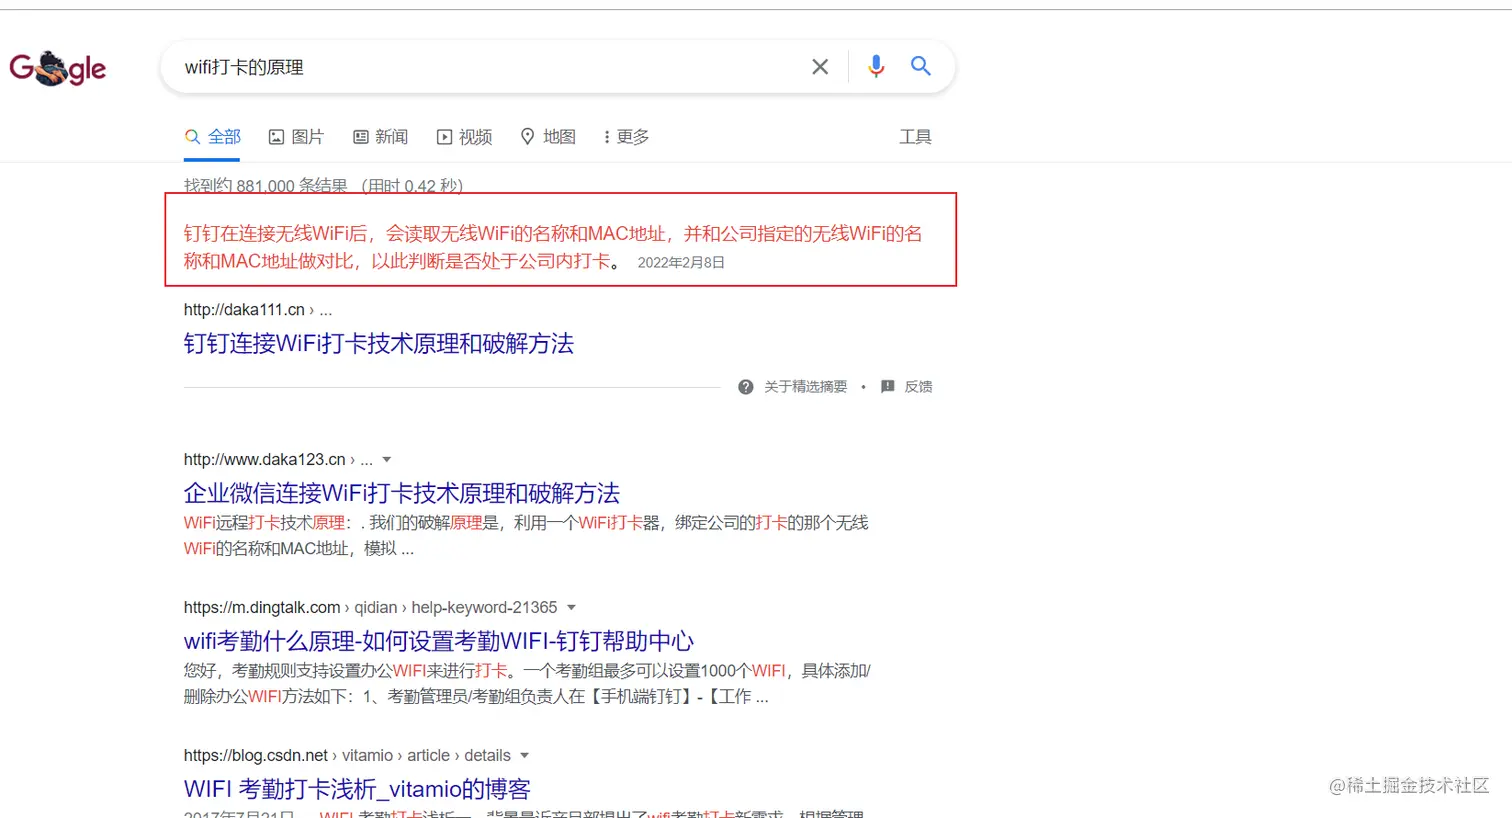Screen dimensions: 1512x818
Task: Click the question mark icon beside 关于精选摘要
Action: coord(746,387)
